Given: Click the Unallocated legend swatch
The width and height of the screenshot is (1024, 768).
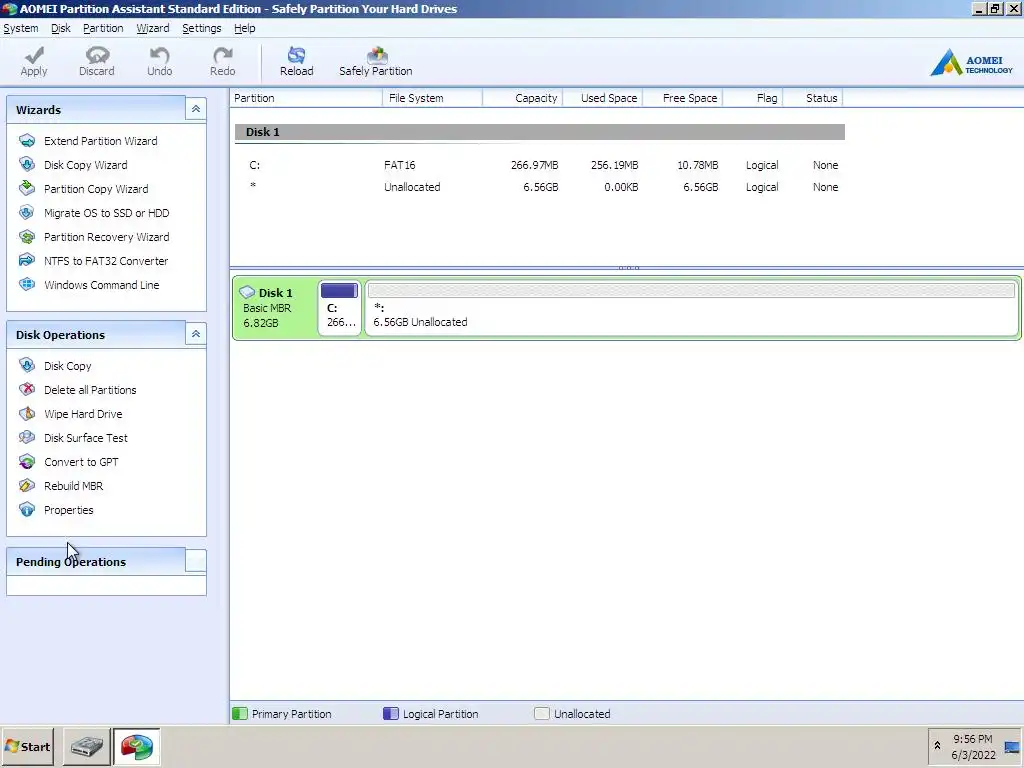Looking at the screenshot, I should coord(541,713).
